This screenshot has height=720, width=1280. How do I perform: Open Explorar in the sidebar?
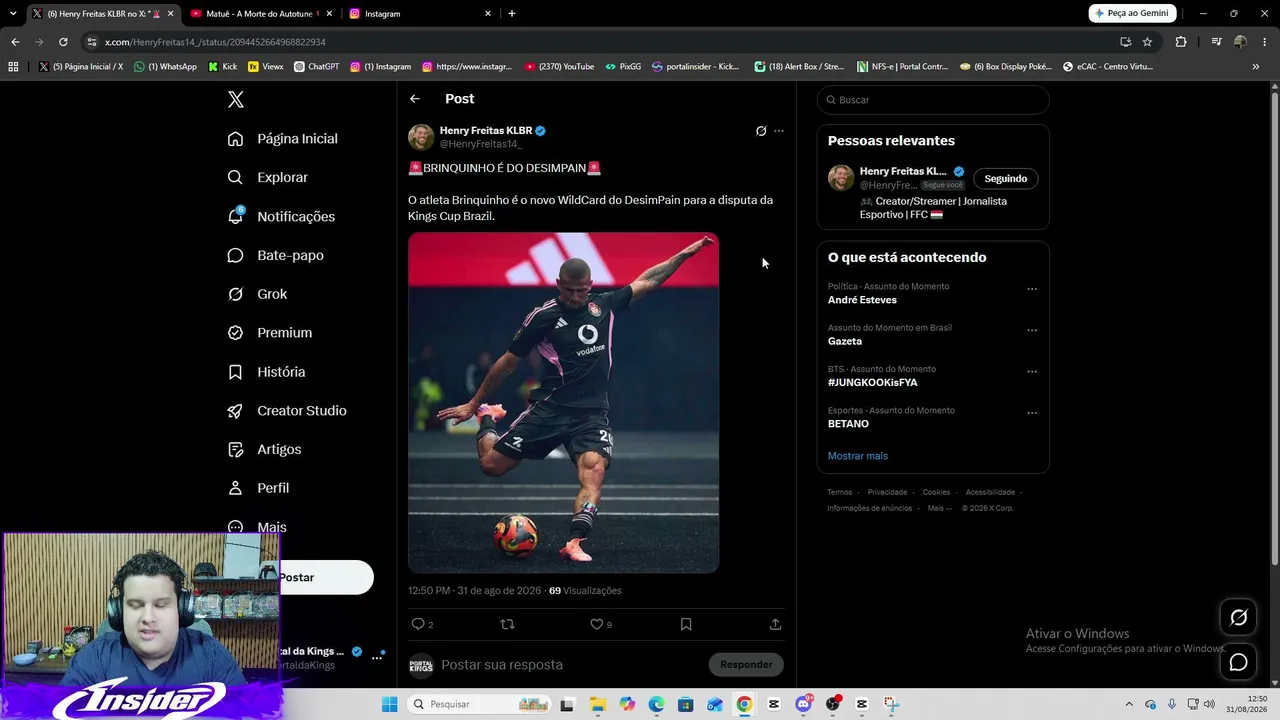268,177
